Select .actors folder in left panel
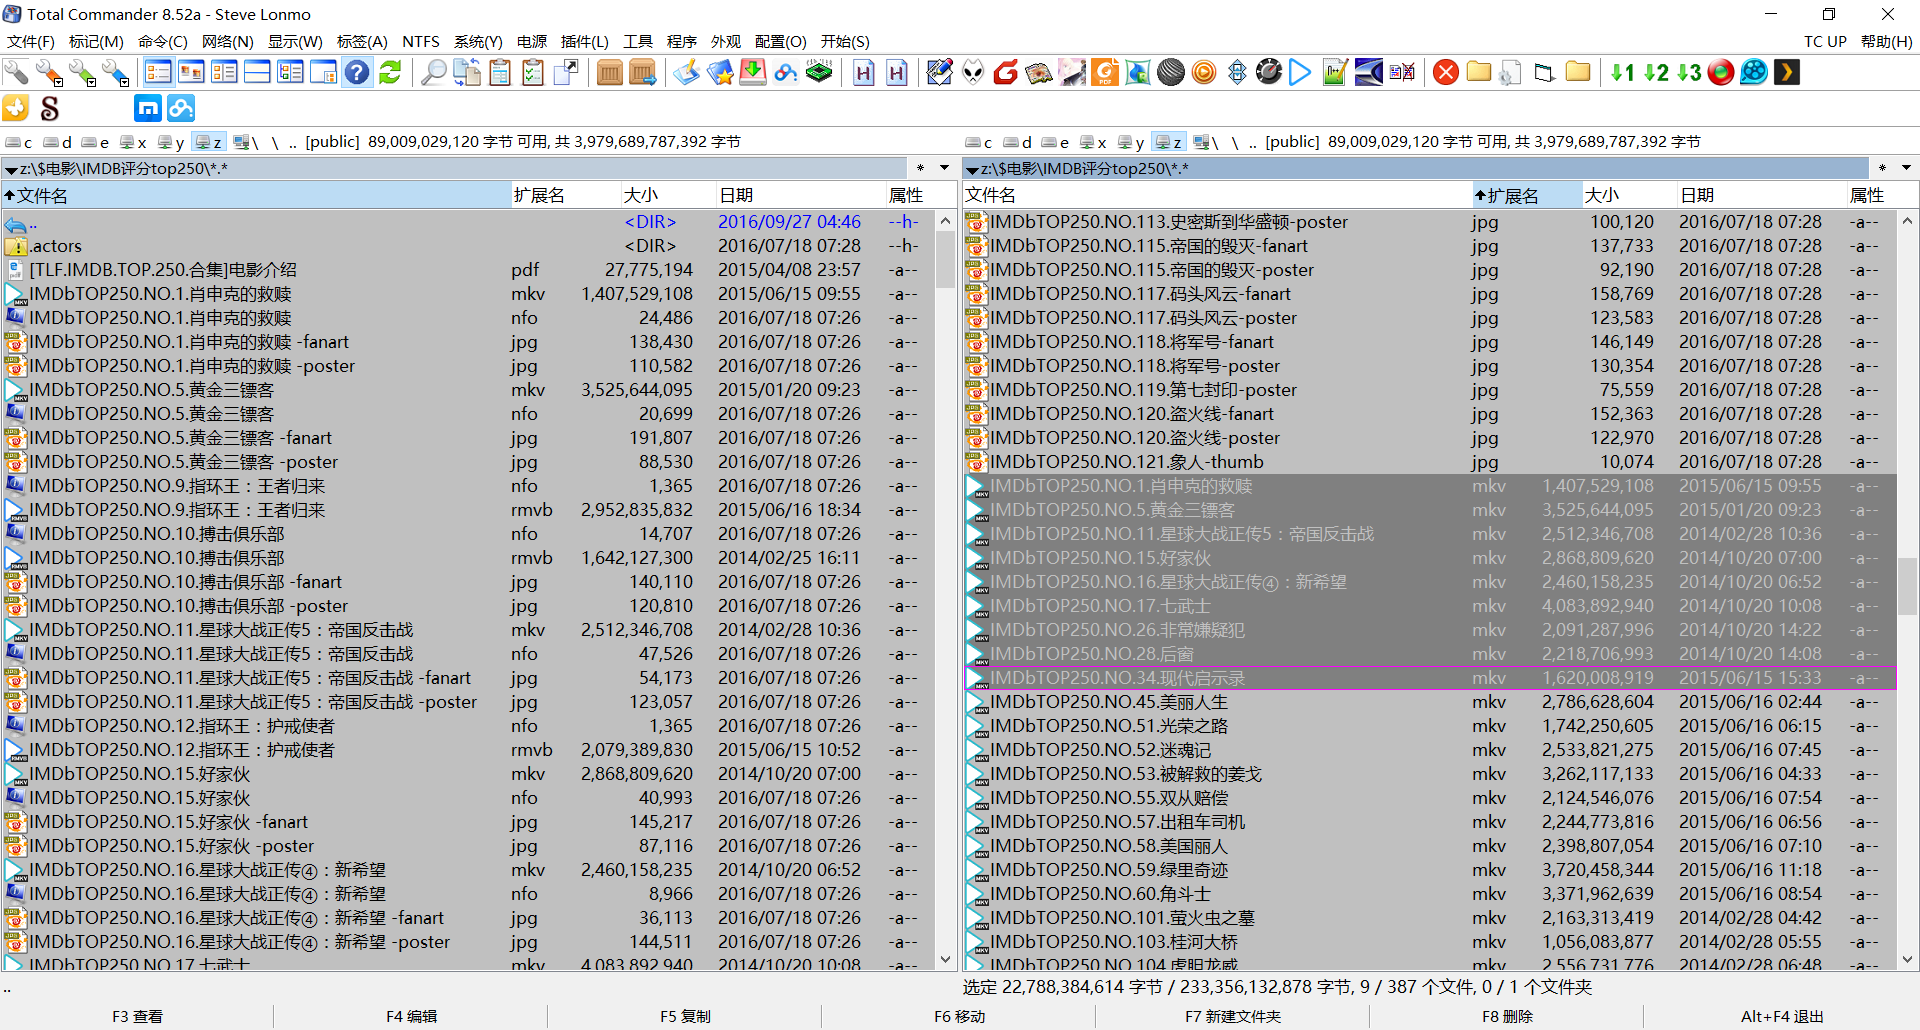Image resolution: width=1920 pixels, height=1030 pixels. [x=467, y=246]
